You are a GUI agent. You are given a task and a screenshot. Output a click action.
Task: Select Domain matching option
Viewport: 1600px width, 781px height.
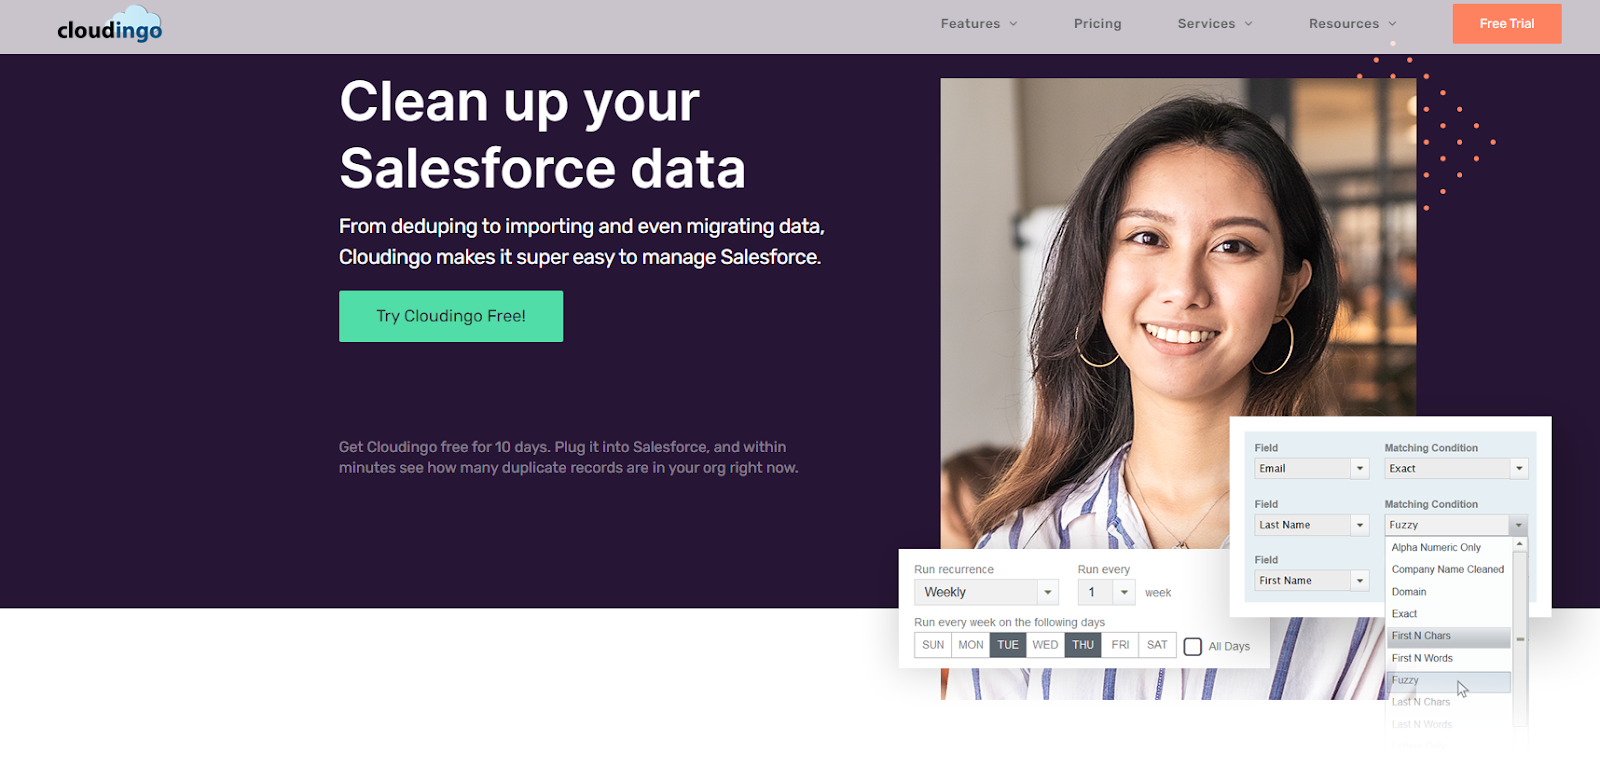pos(1448,592)
